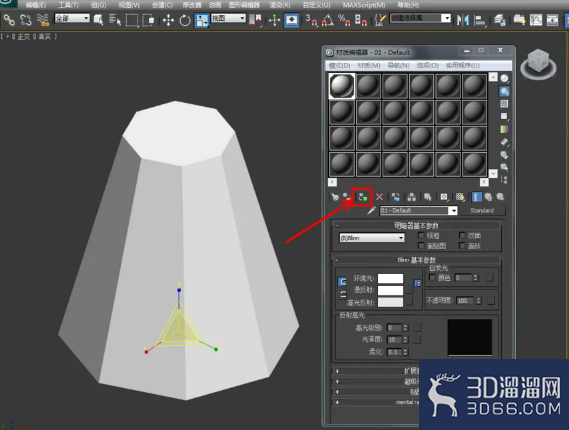Click Bind to Space Warp tool

coord(43,20)
